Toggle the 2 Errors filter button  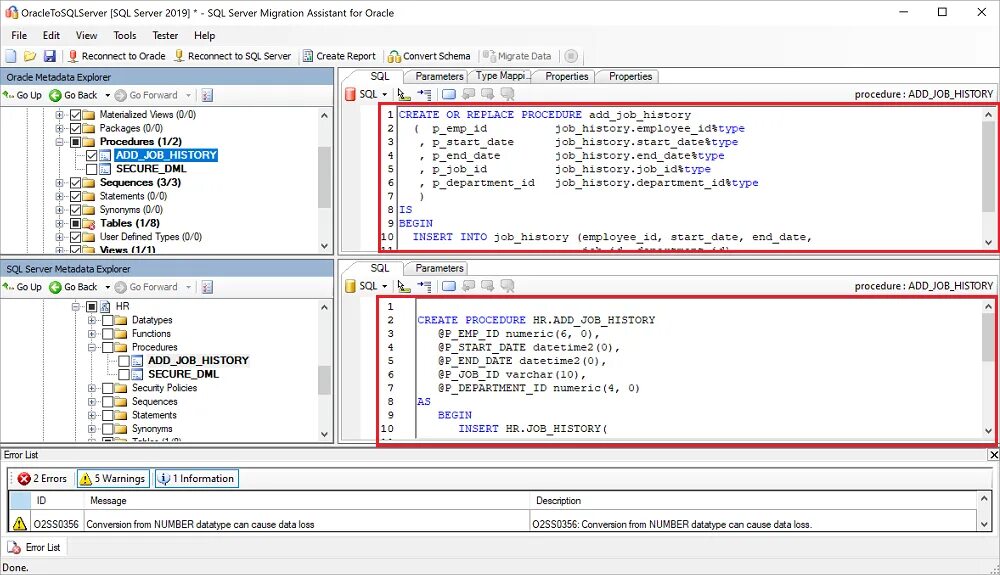click(x=43, y=479)
